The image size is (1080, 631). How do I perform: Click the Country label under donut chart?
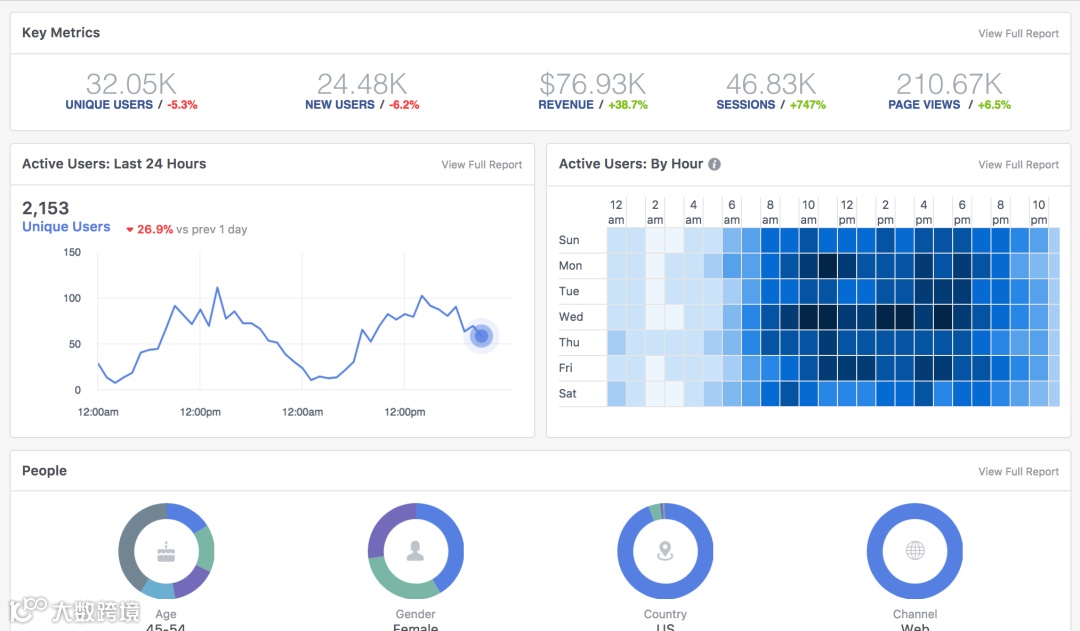coord(665,614)
